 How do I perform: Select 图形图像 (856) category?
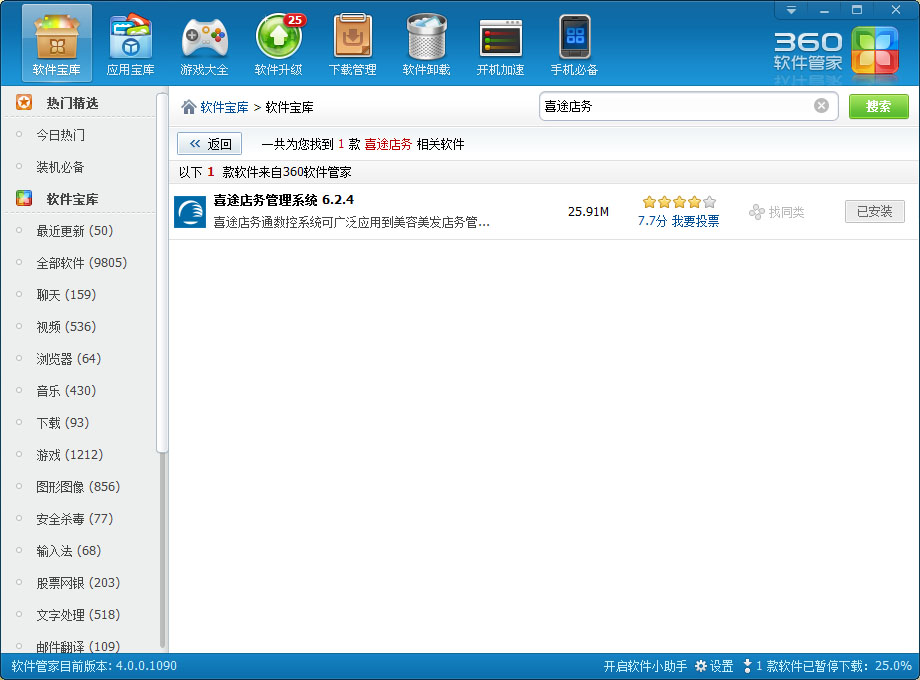click(x=78, y=487)
